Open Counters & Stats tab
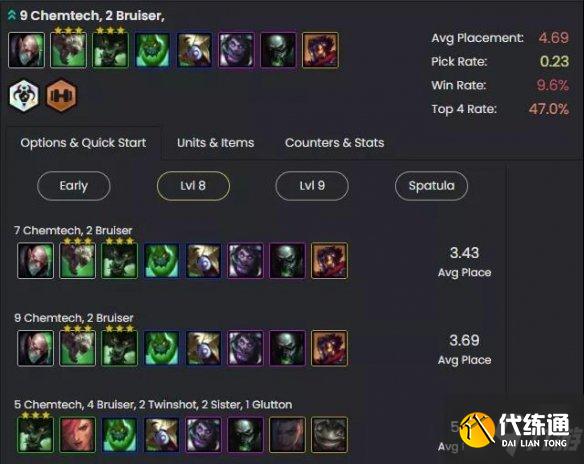Viewport: 584px width, 464px height. 334,143
